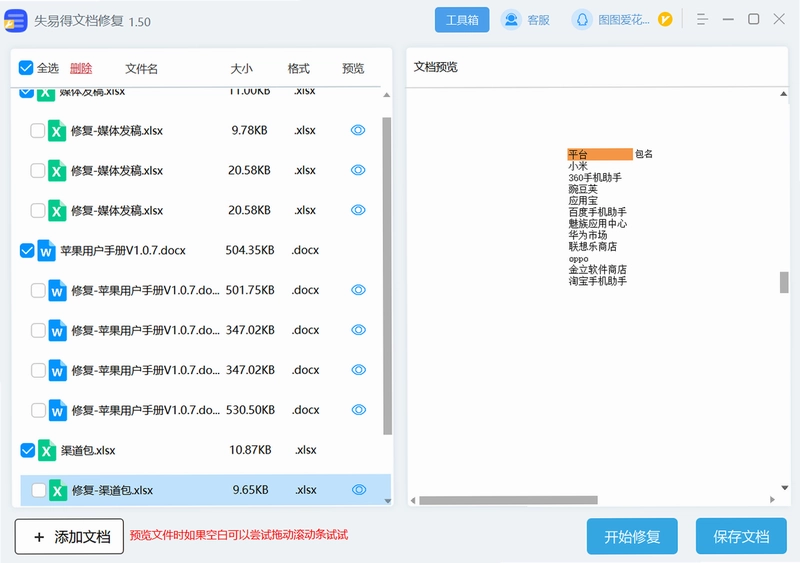
Task: Uncheck the 苹果用户手册V1.0.7.docx checkbox
Action: 27,251
